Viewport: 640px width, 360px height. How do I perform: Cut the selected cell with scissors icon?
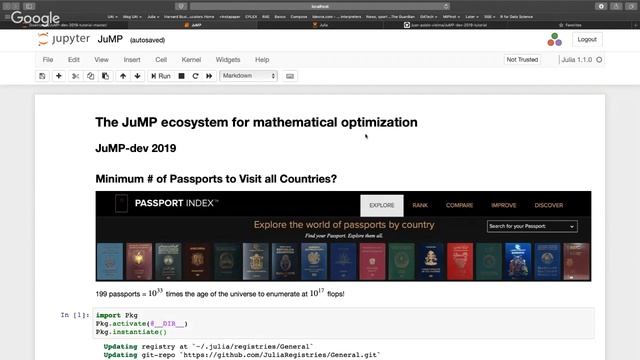(75, 76)
